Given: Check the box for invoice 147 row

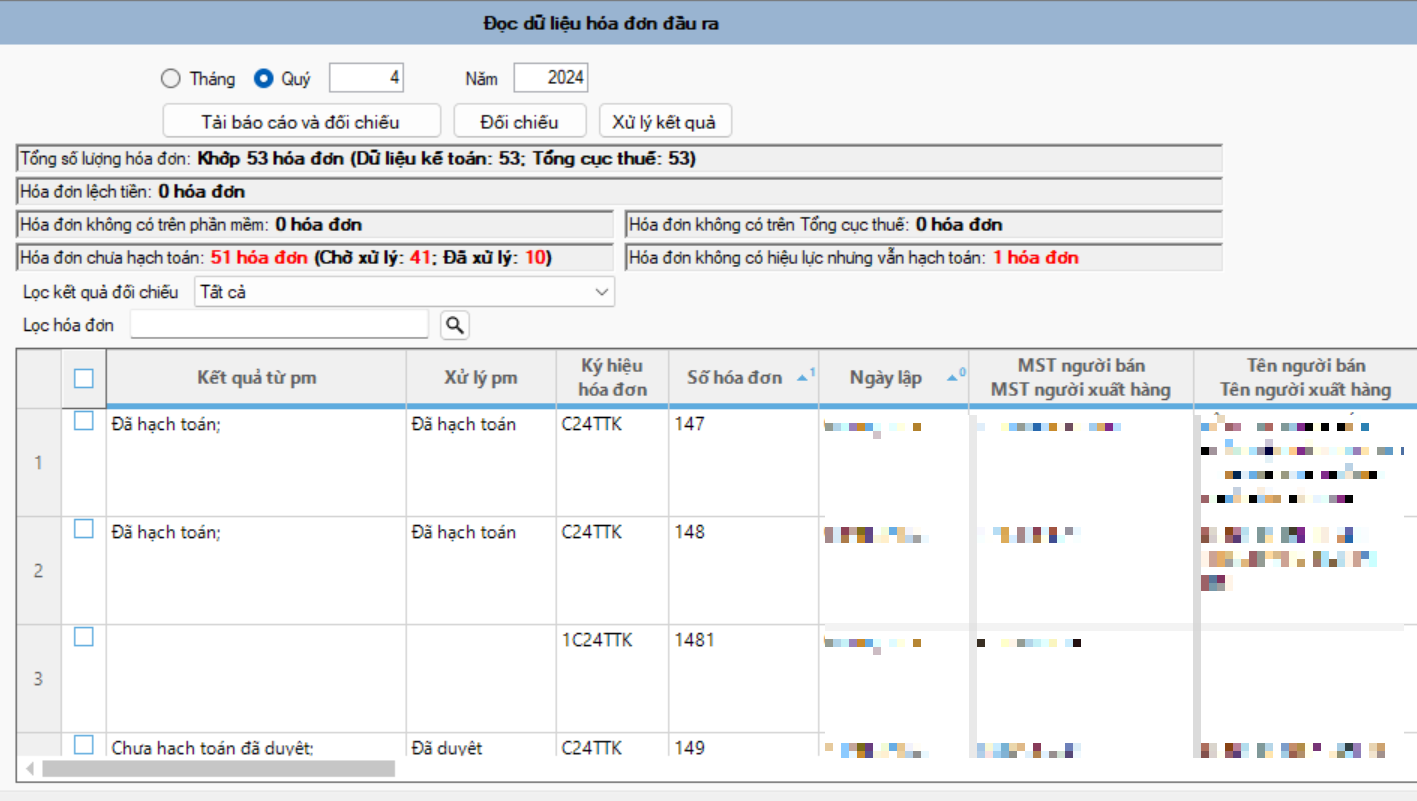Looking at the screenshot, I should pos(84,422).
